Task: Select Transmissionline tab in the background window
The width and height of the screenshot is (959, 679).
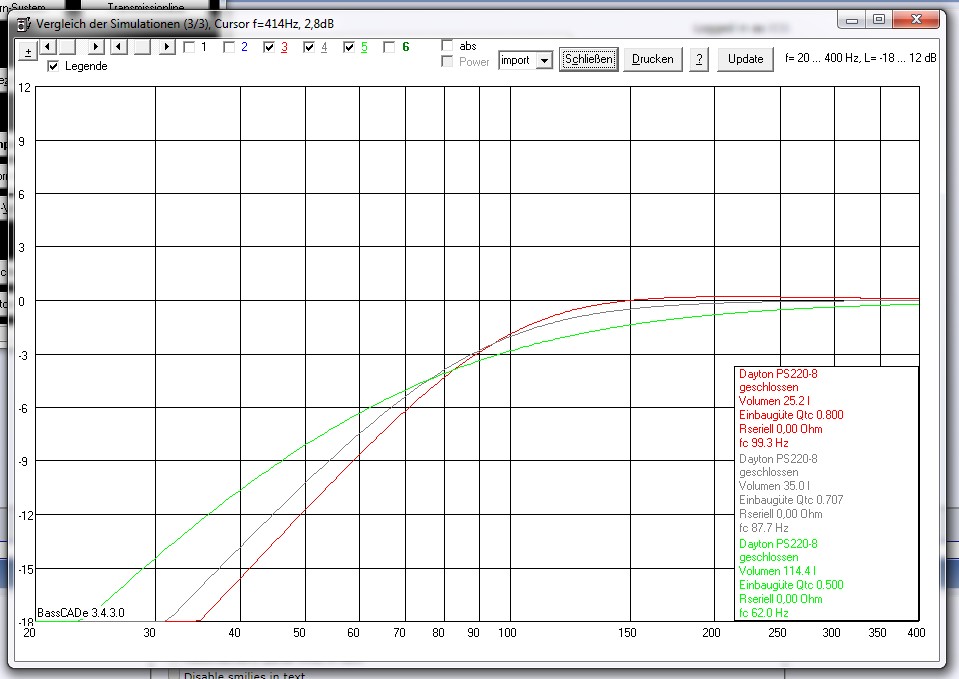Action: coord(146,7)
